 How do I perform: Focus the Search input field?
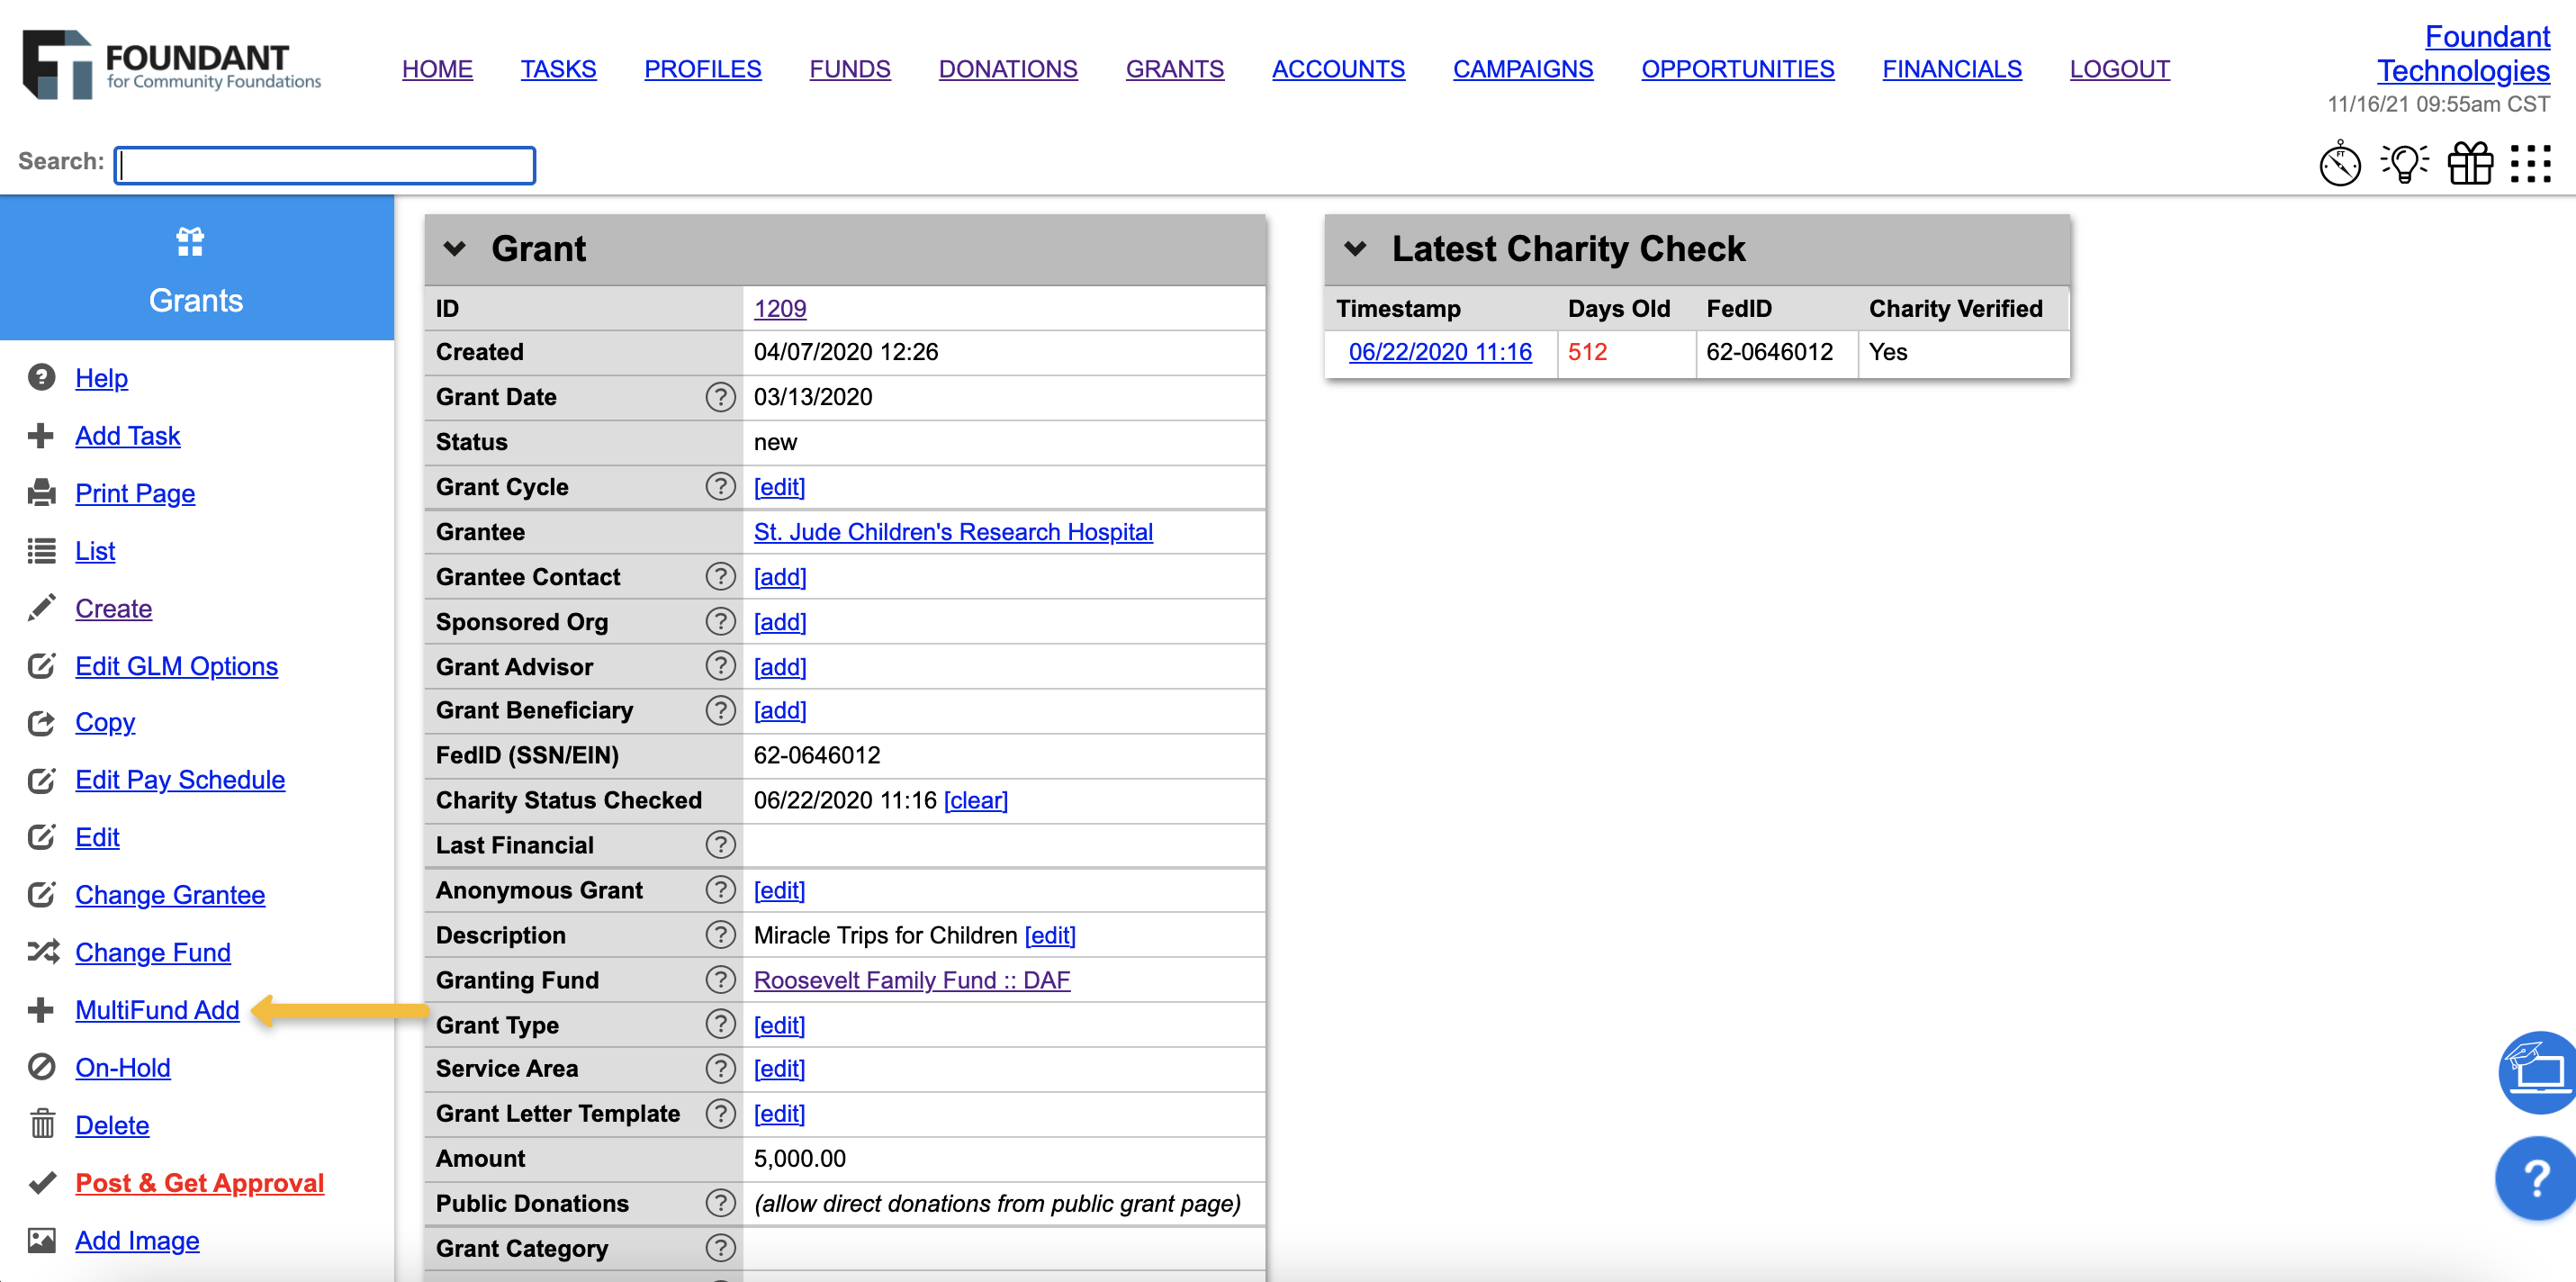tap(324, 165)
